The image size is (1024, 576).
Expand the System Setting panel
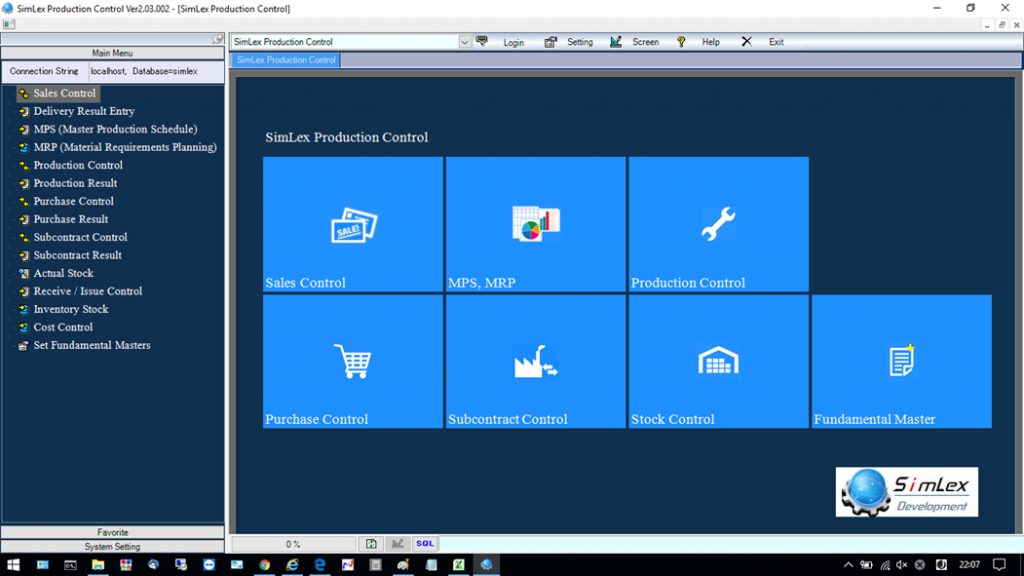[x=113, y=546]
